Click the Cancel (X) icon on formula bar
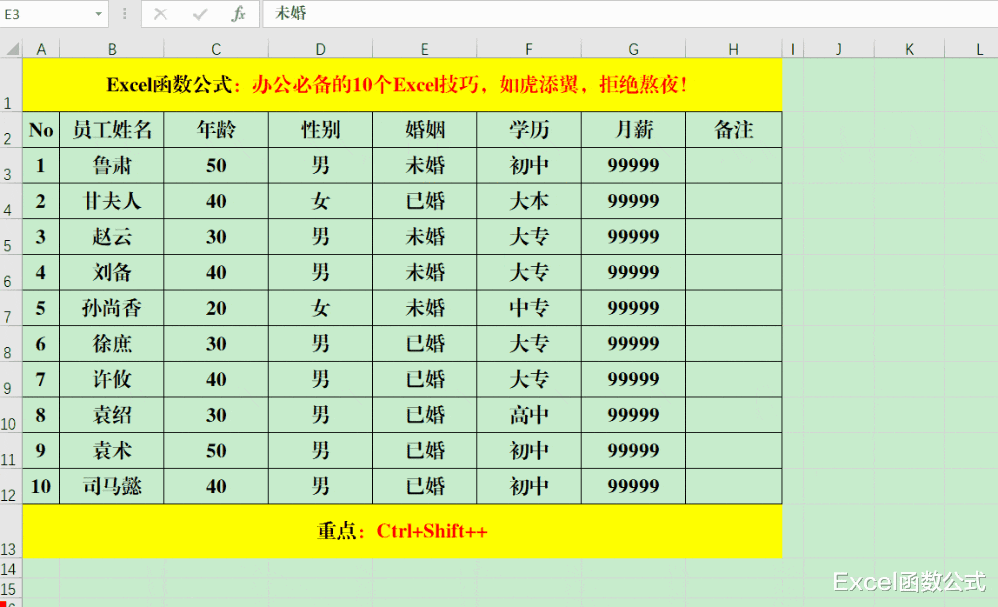 159,14
